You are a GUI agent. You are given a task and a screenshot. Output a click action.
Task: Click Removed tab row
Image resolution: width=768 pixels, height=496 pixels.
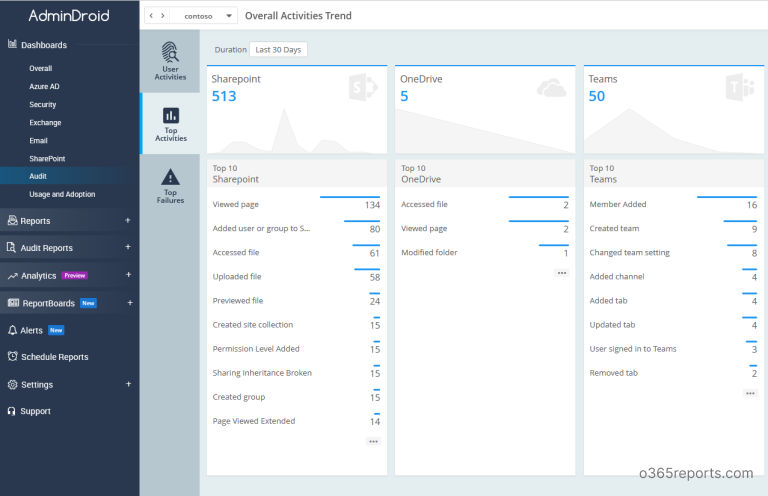(x=673, y=373)
